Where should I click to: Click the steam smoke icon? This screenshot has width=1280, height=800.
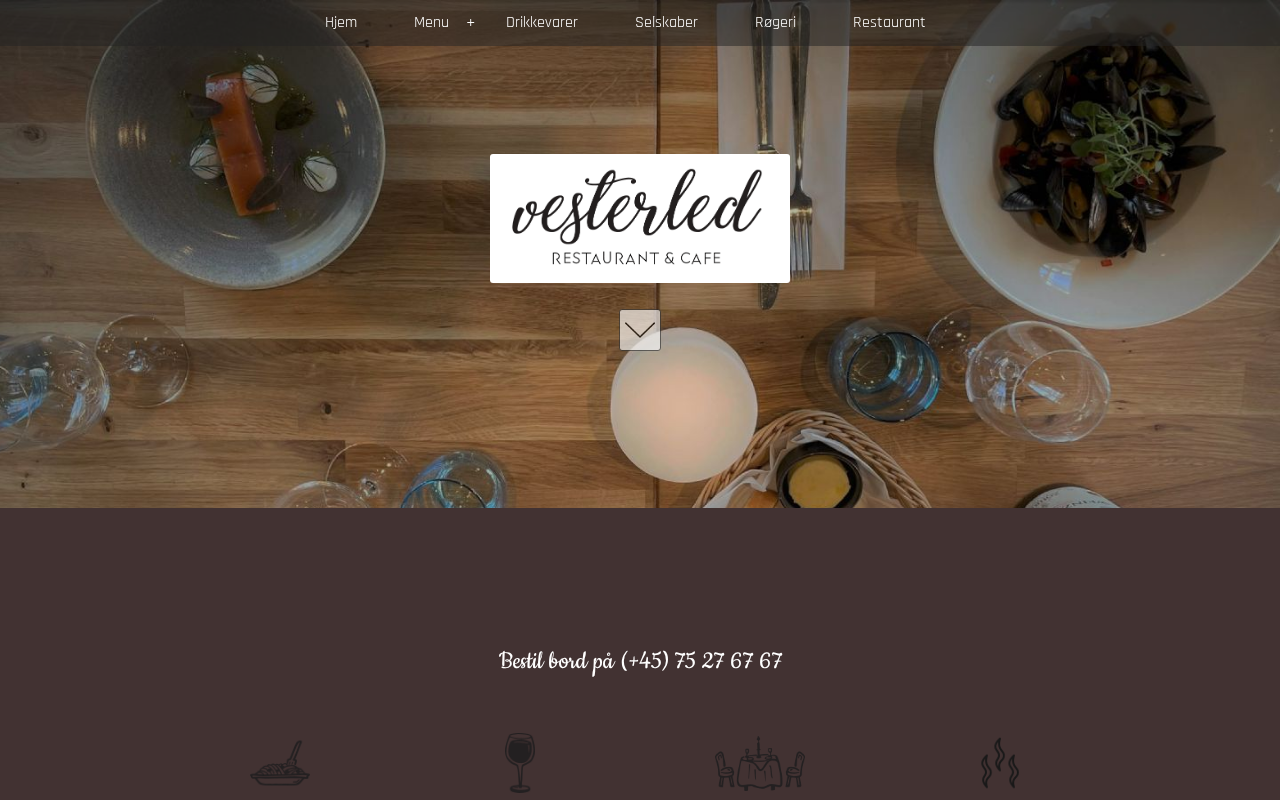(x=1000, y=763)
